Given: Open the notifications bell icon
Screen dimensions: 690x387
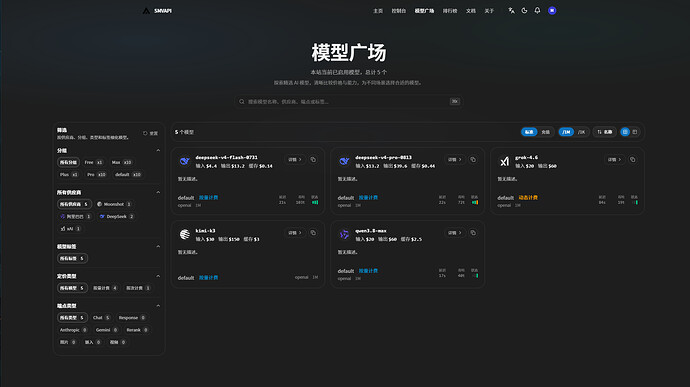Looking at the screenshot, I should [x=537, y=11].
